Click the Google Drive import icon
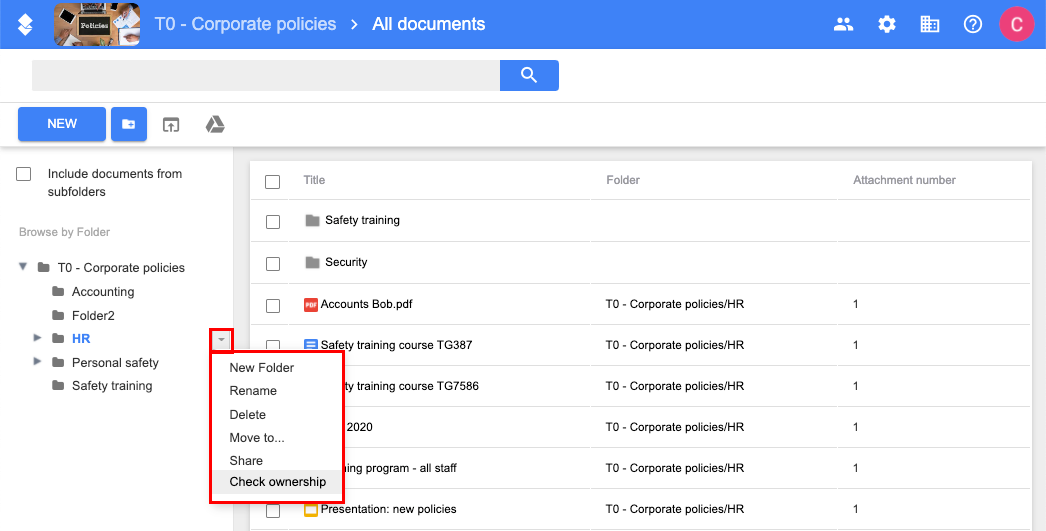The height and width of the screenshot is (531, 1046). 215,124
